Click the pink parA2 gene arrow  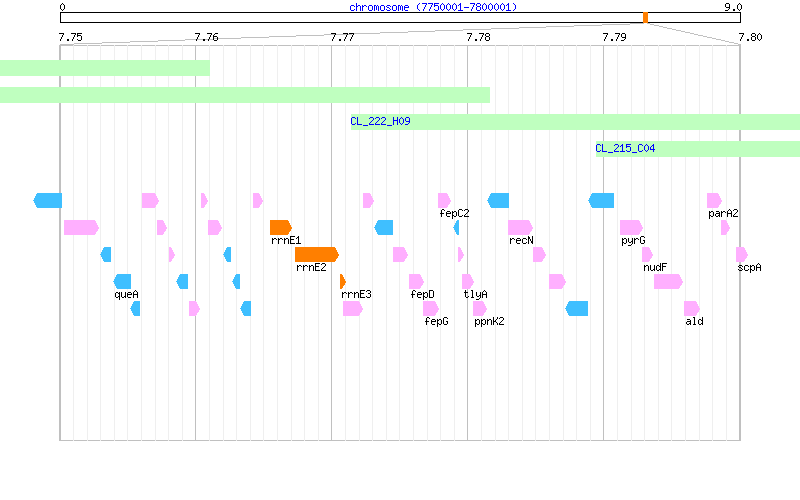[714, 201]
